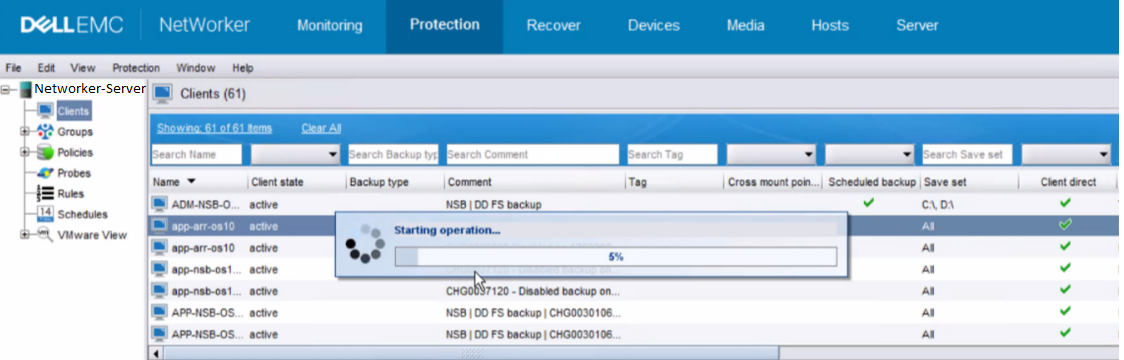
Task: Open the Media tab
Action: coord(746,25)
